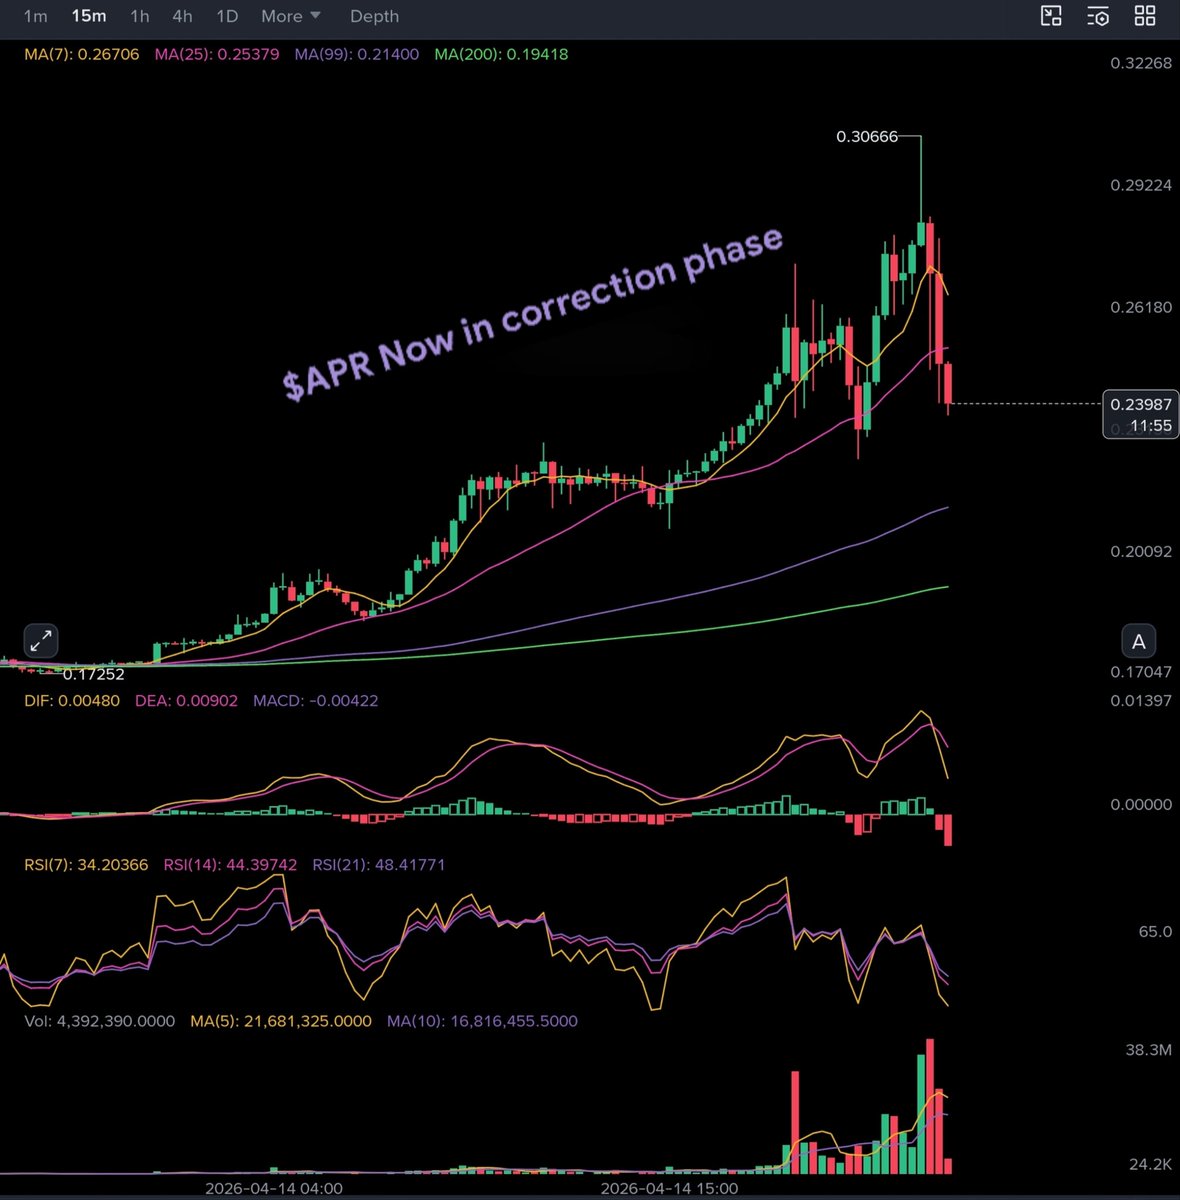Click the DEA: 0.00902 label
The image size is (1180, 1200).
pyautogui.click(x=186, y=701)
